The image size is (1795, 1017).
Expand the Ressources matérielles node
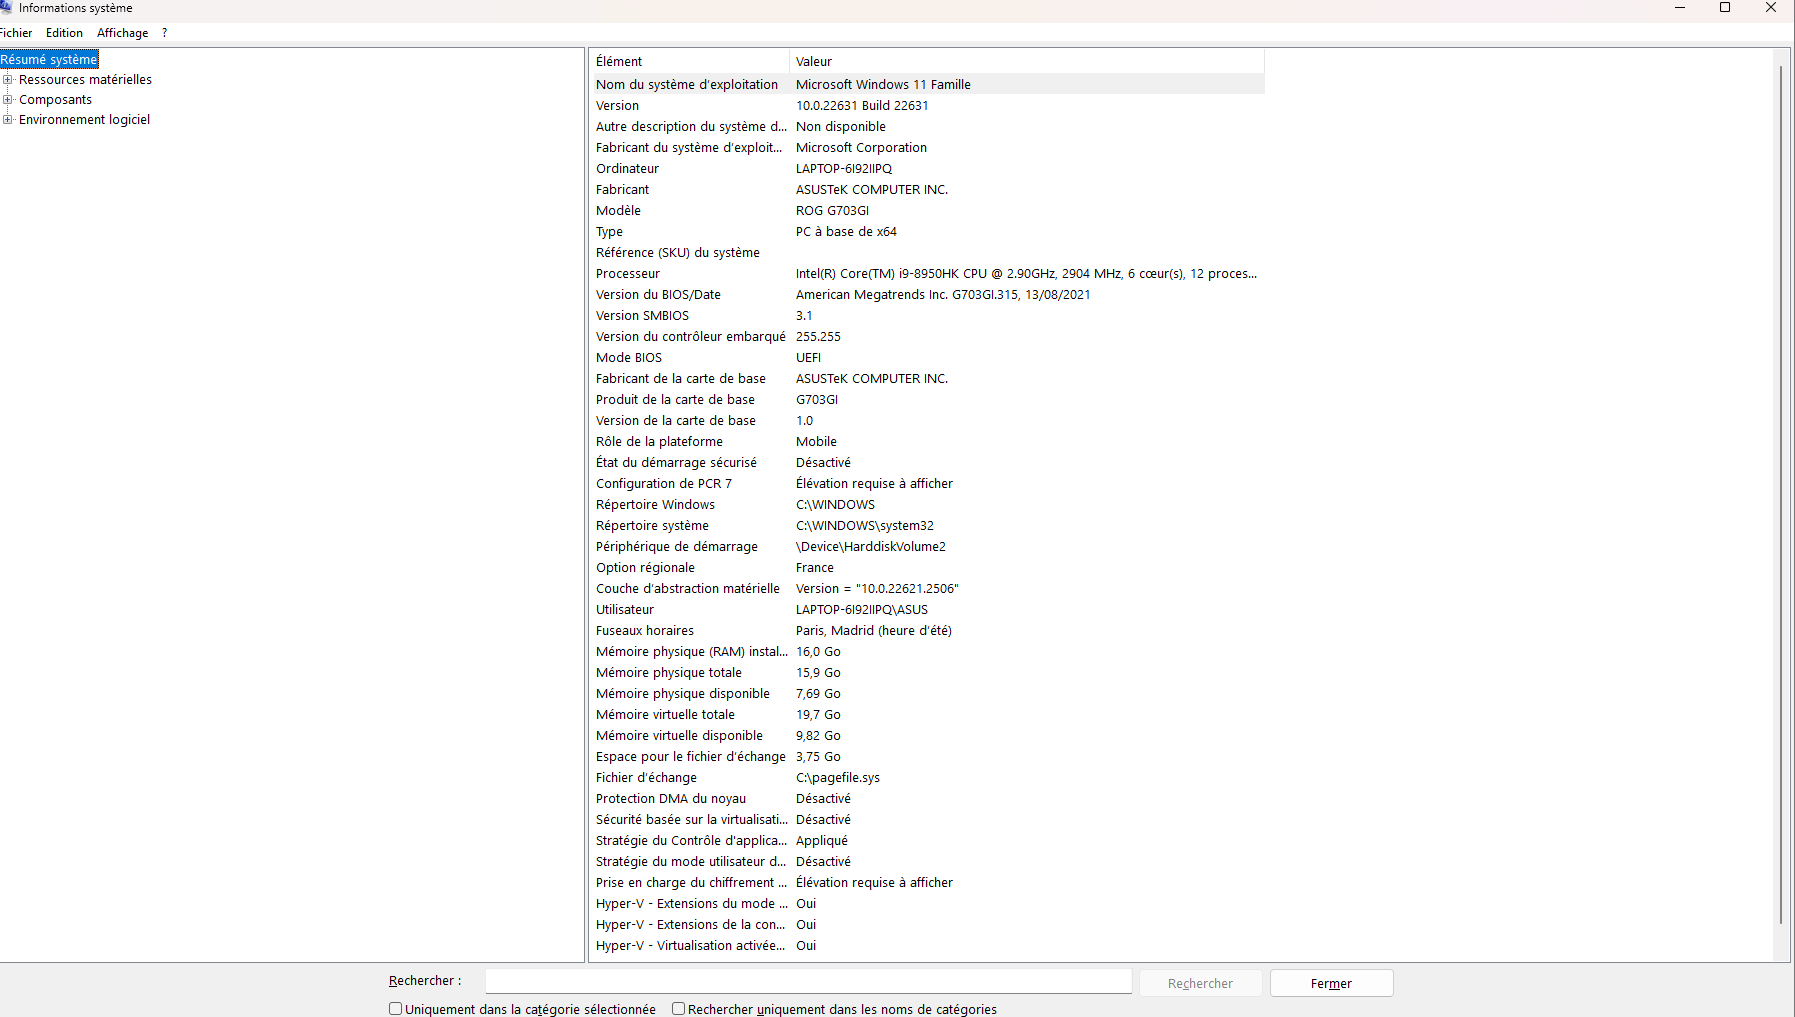click(x=8, y=79)
